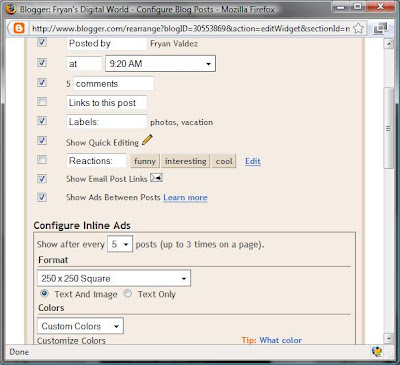Click the Format section label
The height and width of the screenshot is (365, 400).
click(x=53, y=260)
